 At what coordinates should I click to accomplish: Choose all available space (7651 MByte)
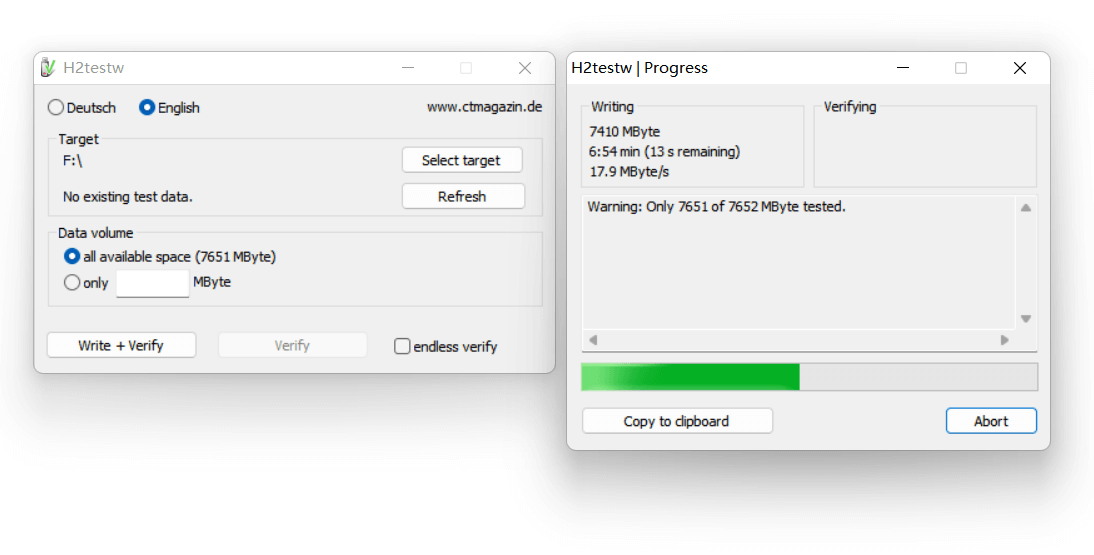(x=170, y=256)
